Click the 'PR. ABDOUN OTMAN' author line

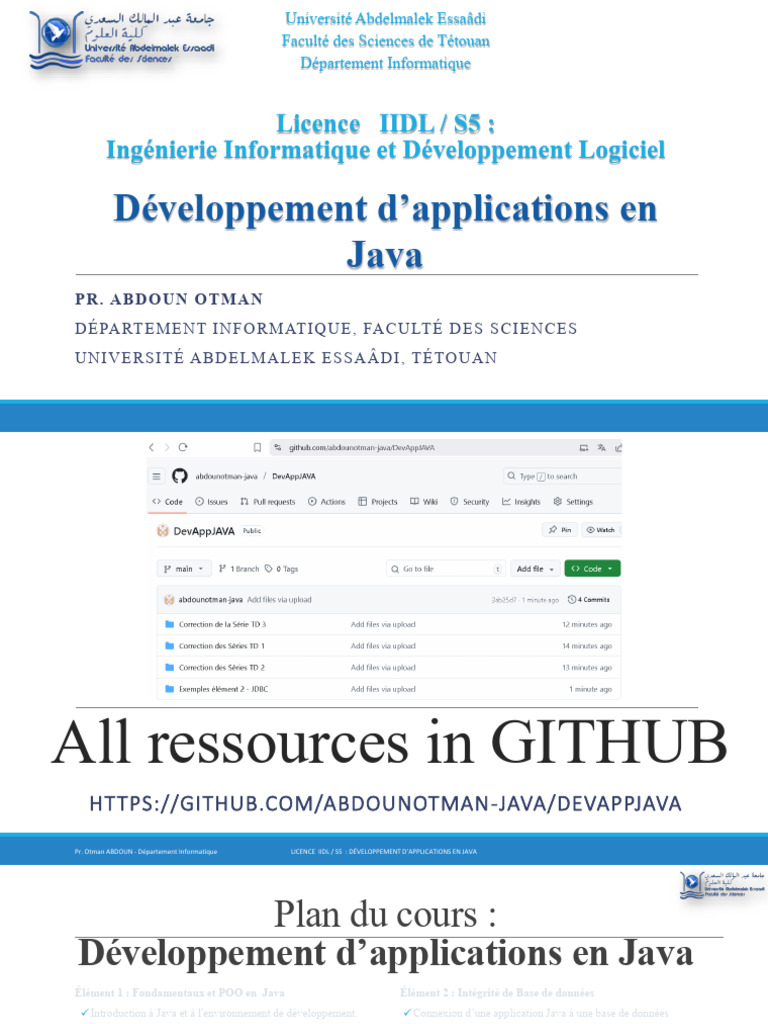[168, 299]
